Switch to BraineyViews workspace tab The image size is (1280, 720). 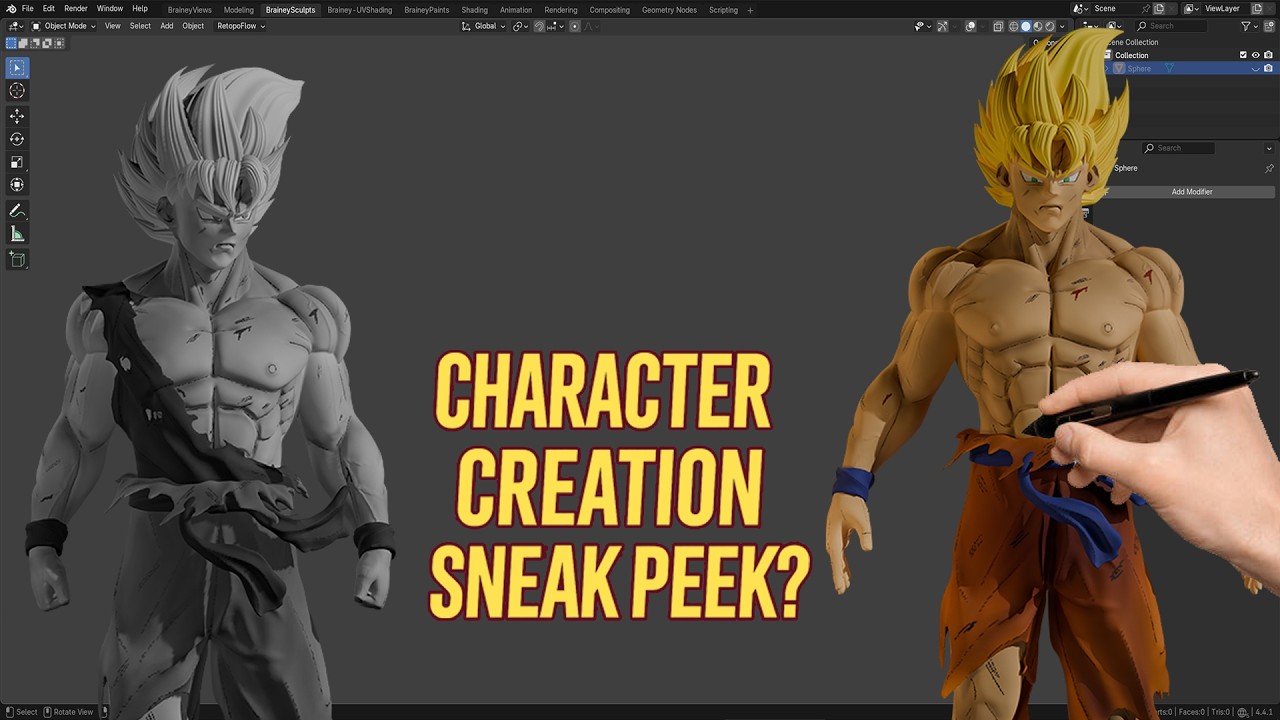click(190, 10)
